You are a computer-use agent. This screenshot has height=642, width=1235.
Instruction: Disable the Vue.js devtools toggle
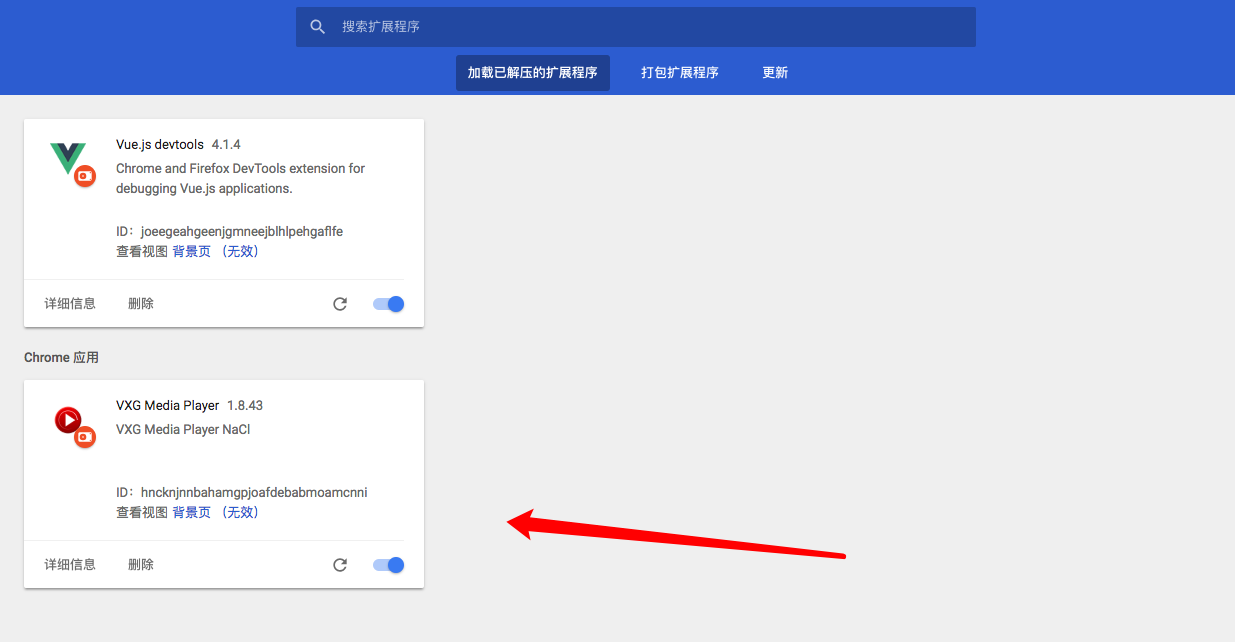389,304
